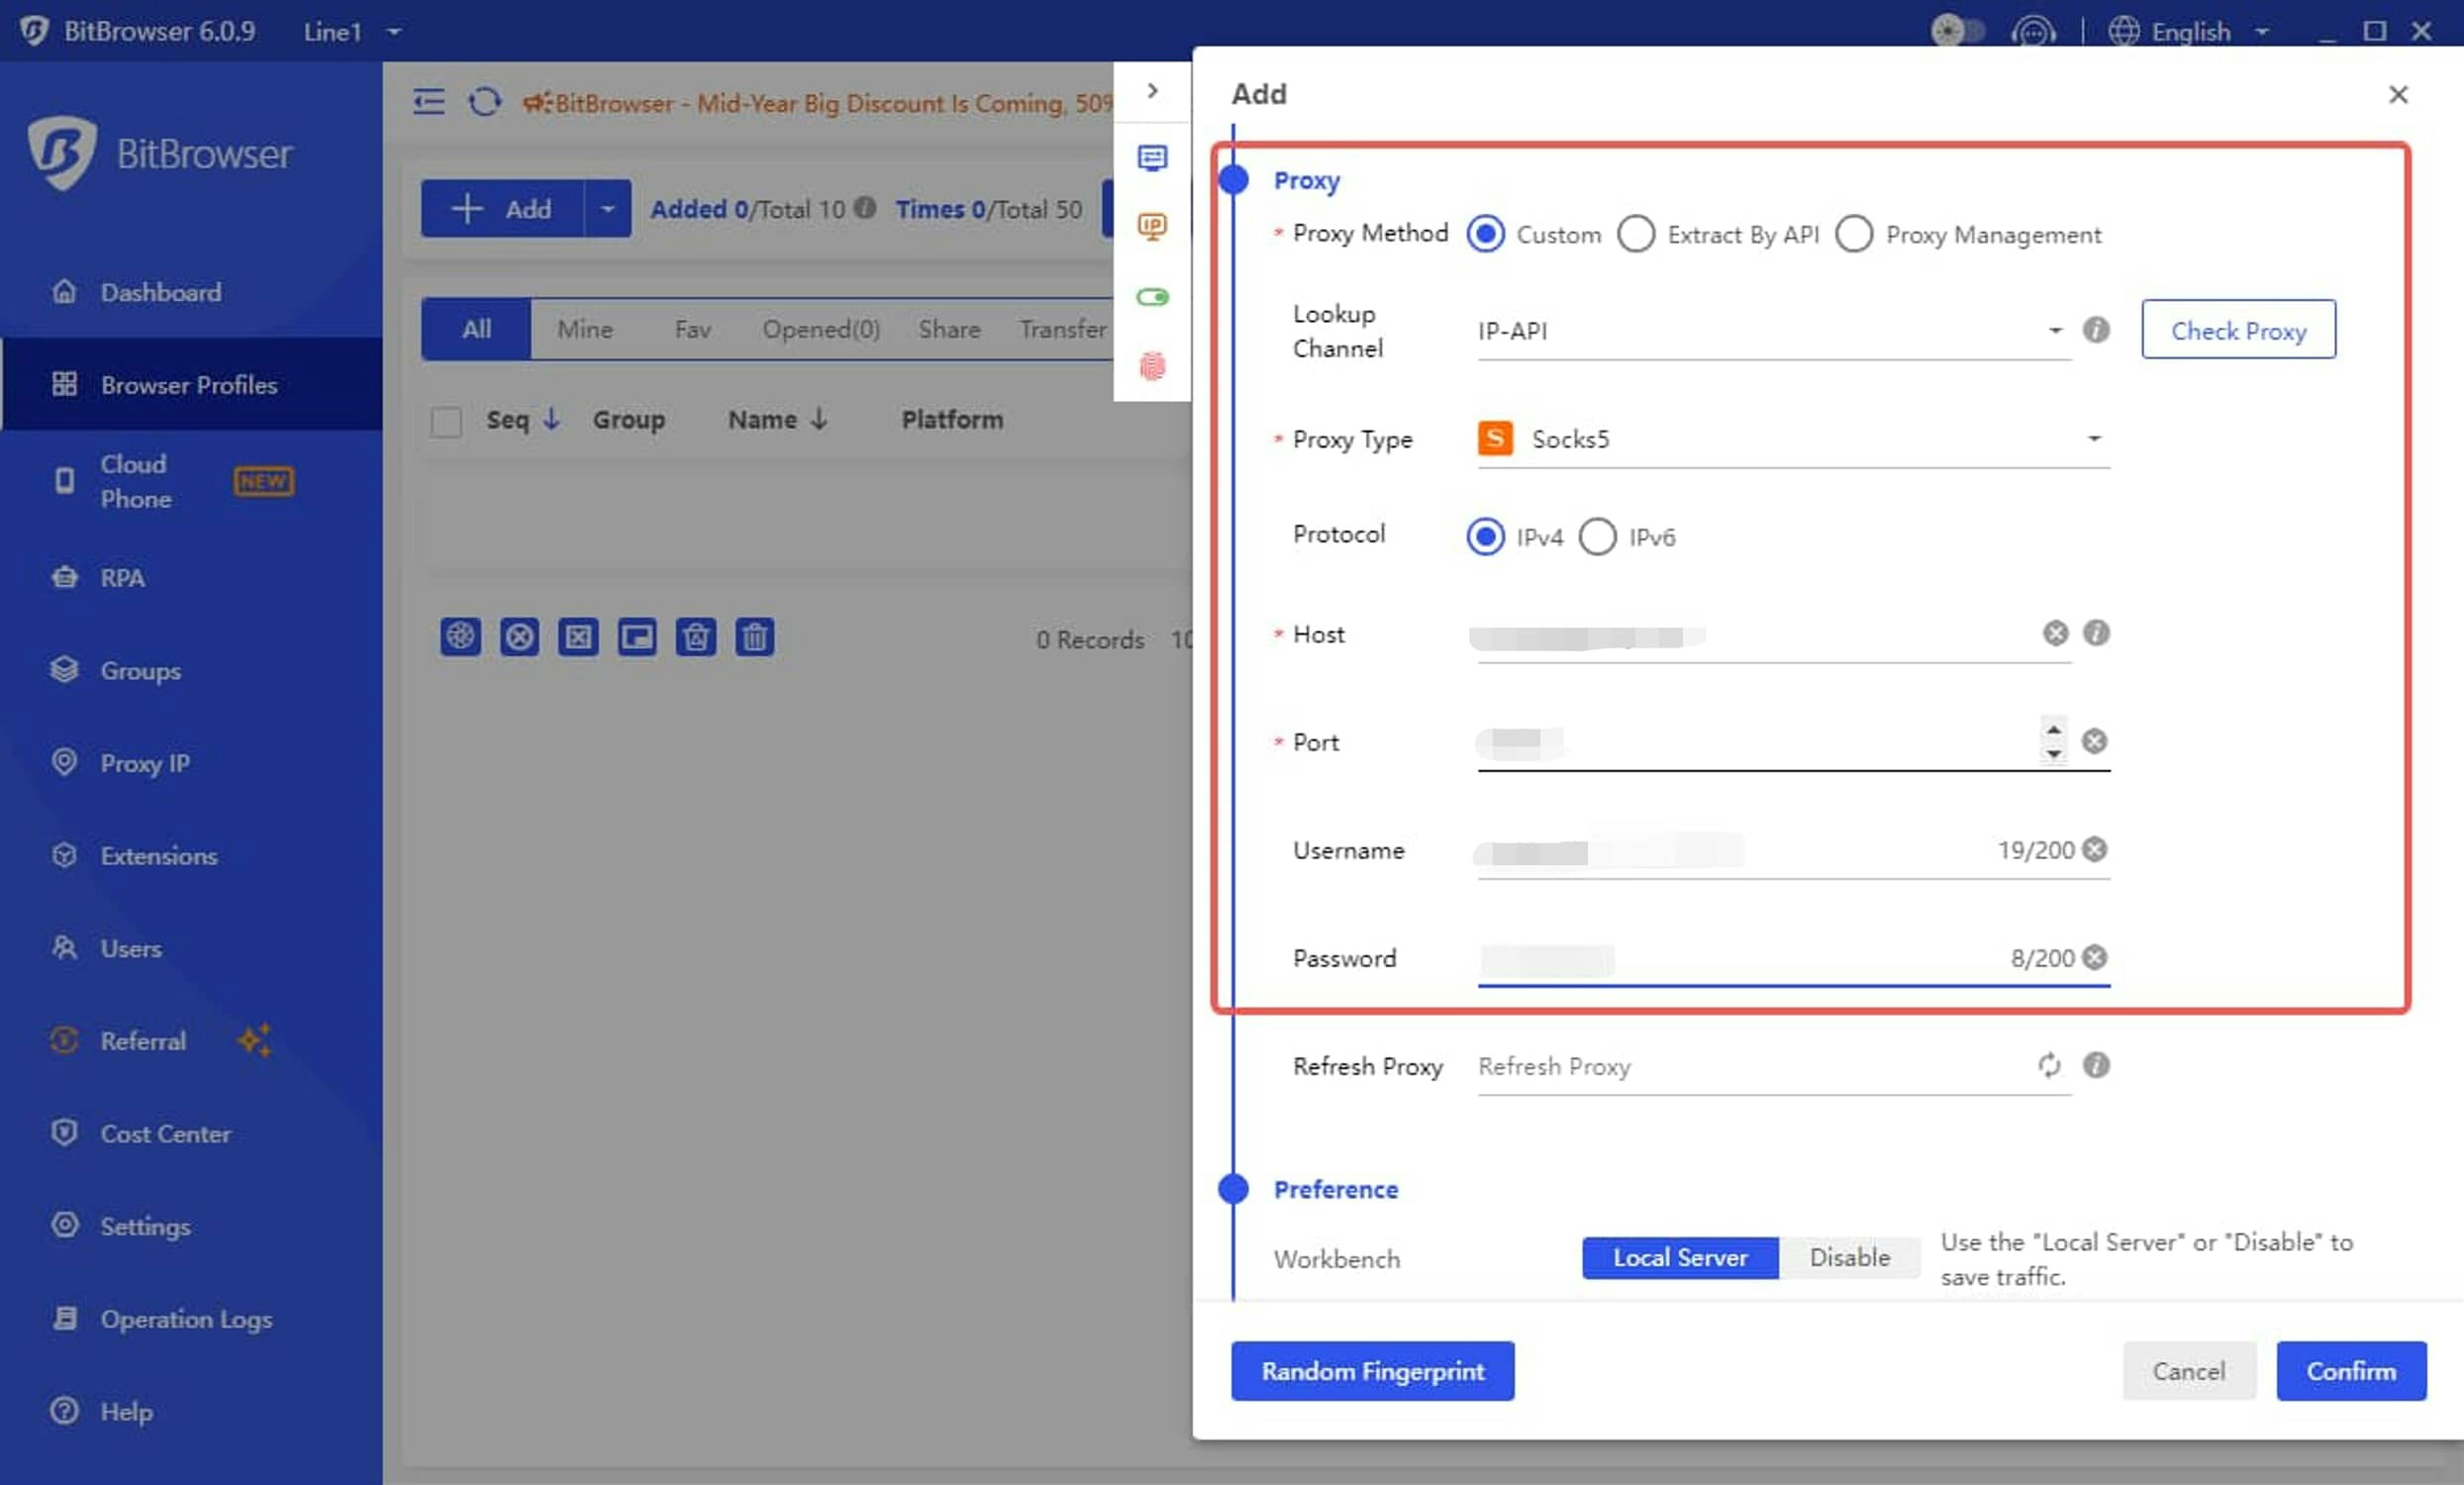The width and height of the screenshot is (2464, 1485).
Task: Toggle the dark mode theme switch
Action: pos(1957,31)
